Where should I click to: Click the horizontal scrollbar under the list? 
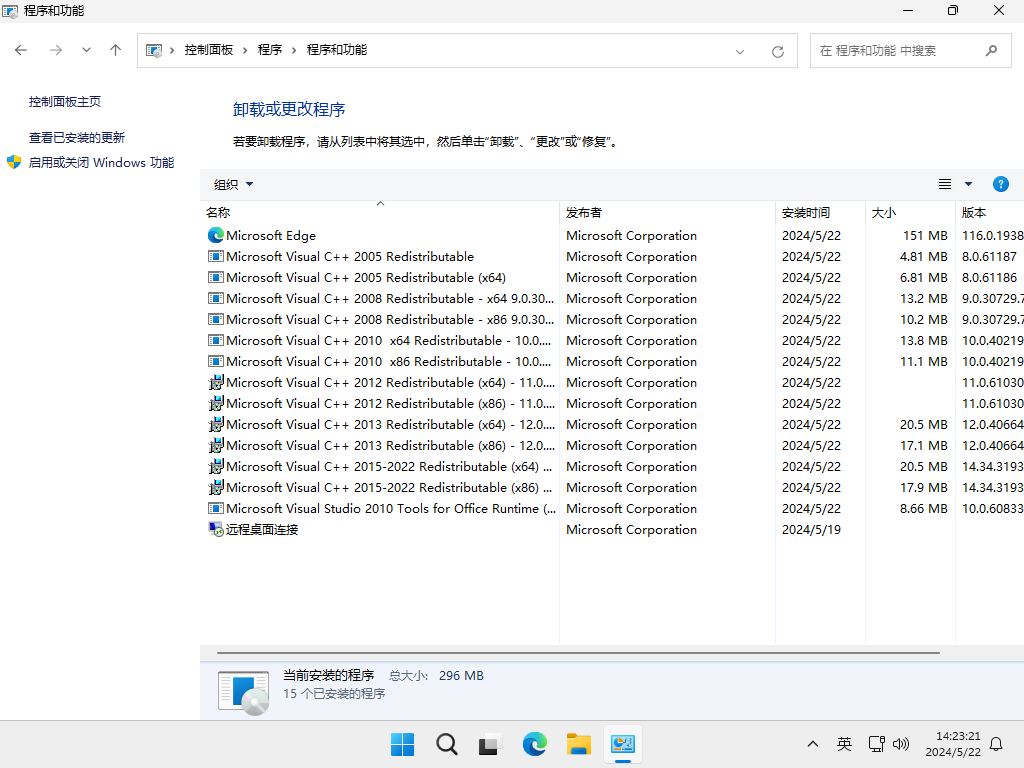[x=578, y=652]
